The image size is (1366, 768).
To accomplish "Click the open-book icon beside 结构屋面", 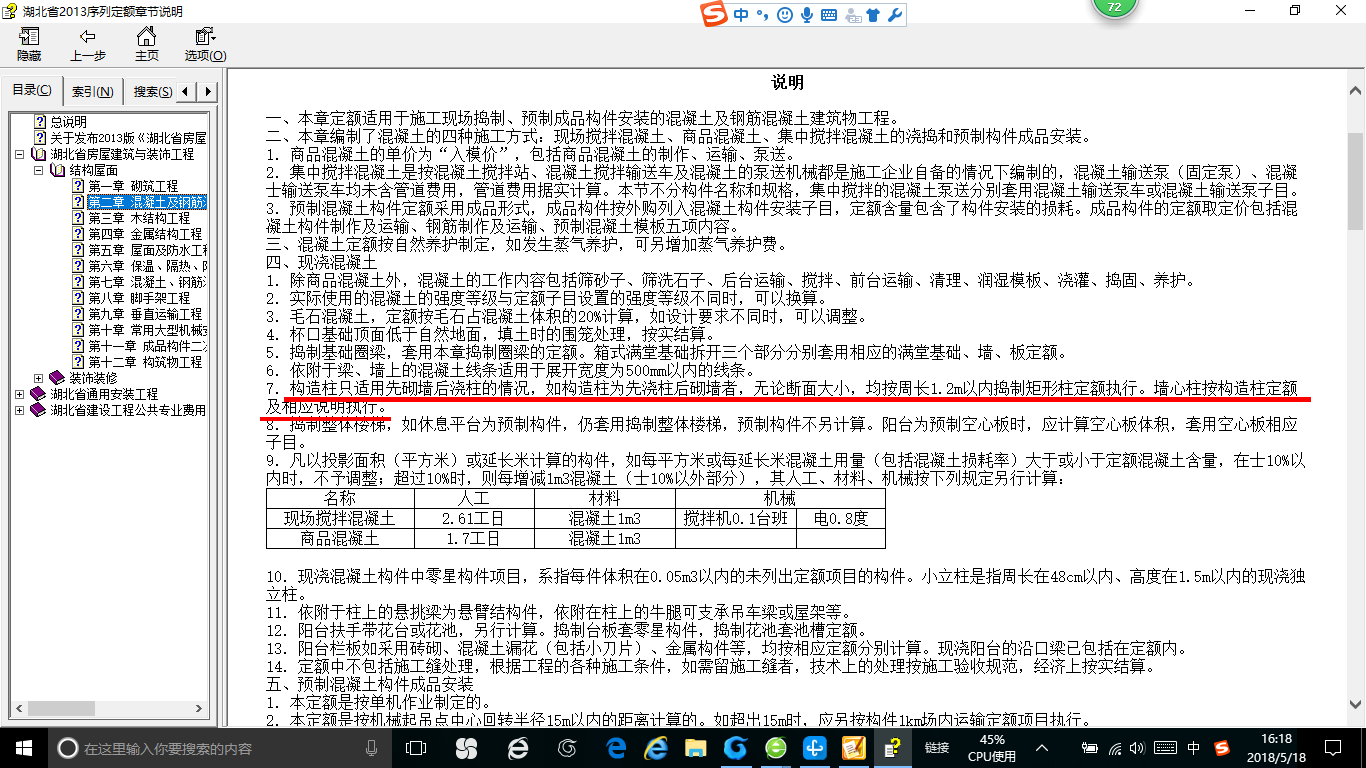I will (57, 170).
